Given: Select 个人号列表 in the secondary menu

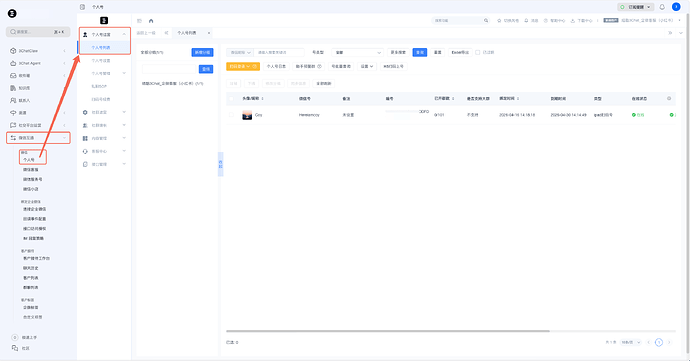Looking at the screenshot, I should [104, 47].
